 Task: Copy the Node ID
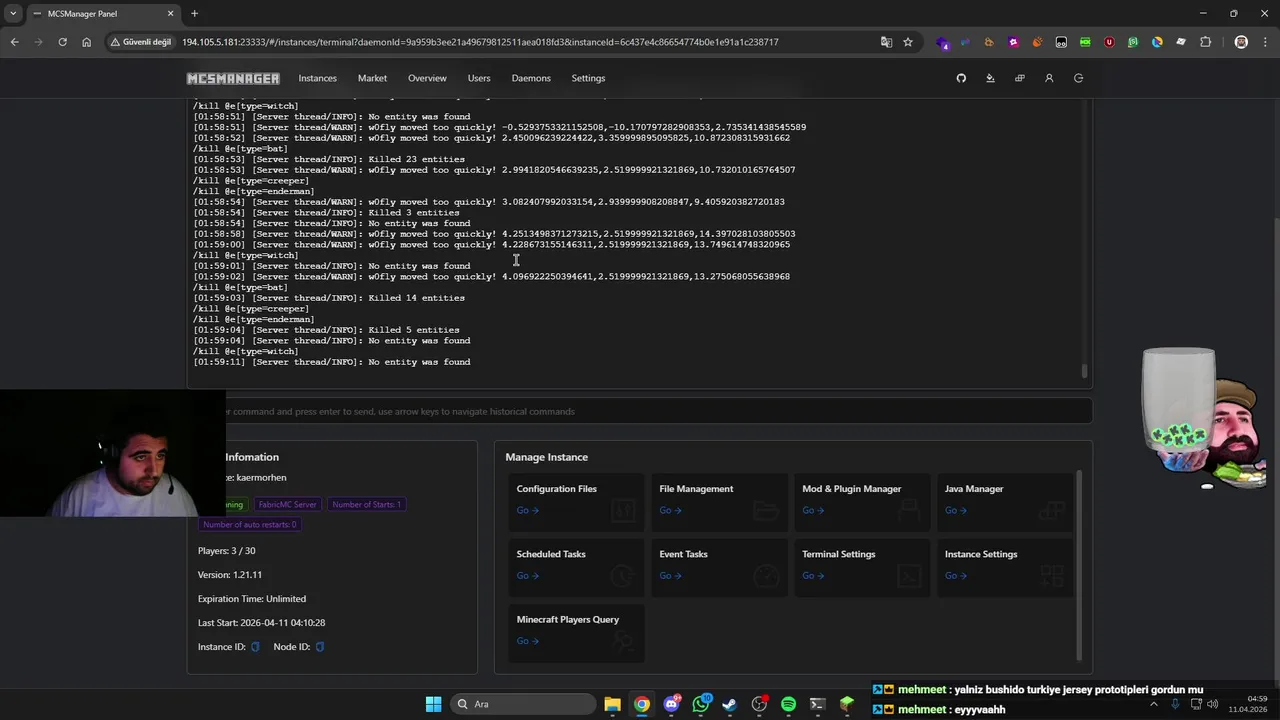tap(320, 647)
